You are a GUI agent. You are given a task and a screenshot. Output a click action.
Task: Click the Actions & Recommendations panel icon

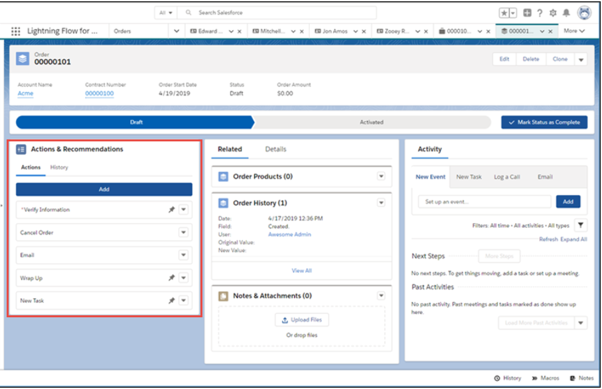21,149
